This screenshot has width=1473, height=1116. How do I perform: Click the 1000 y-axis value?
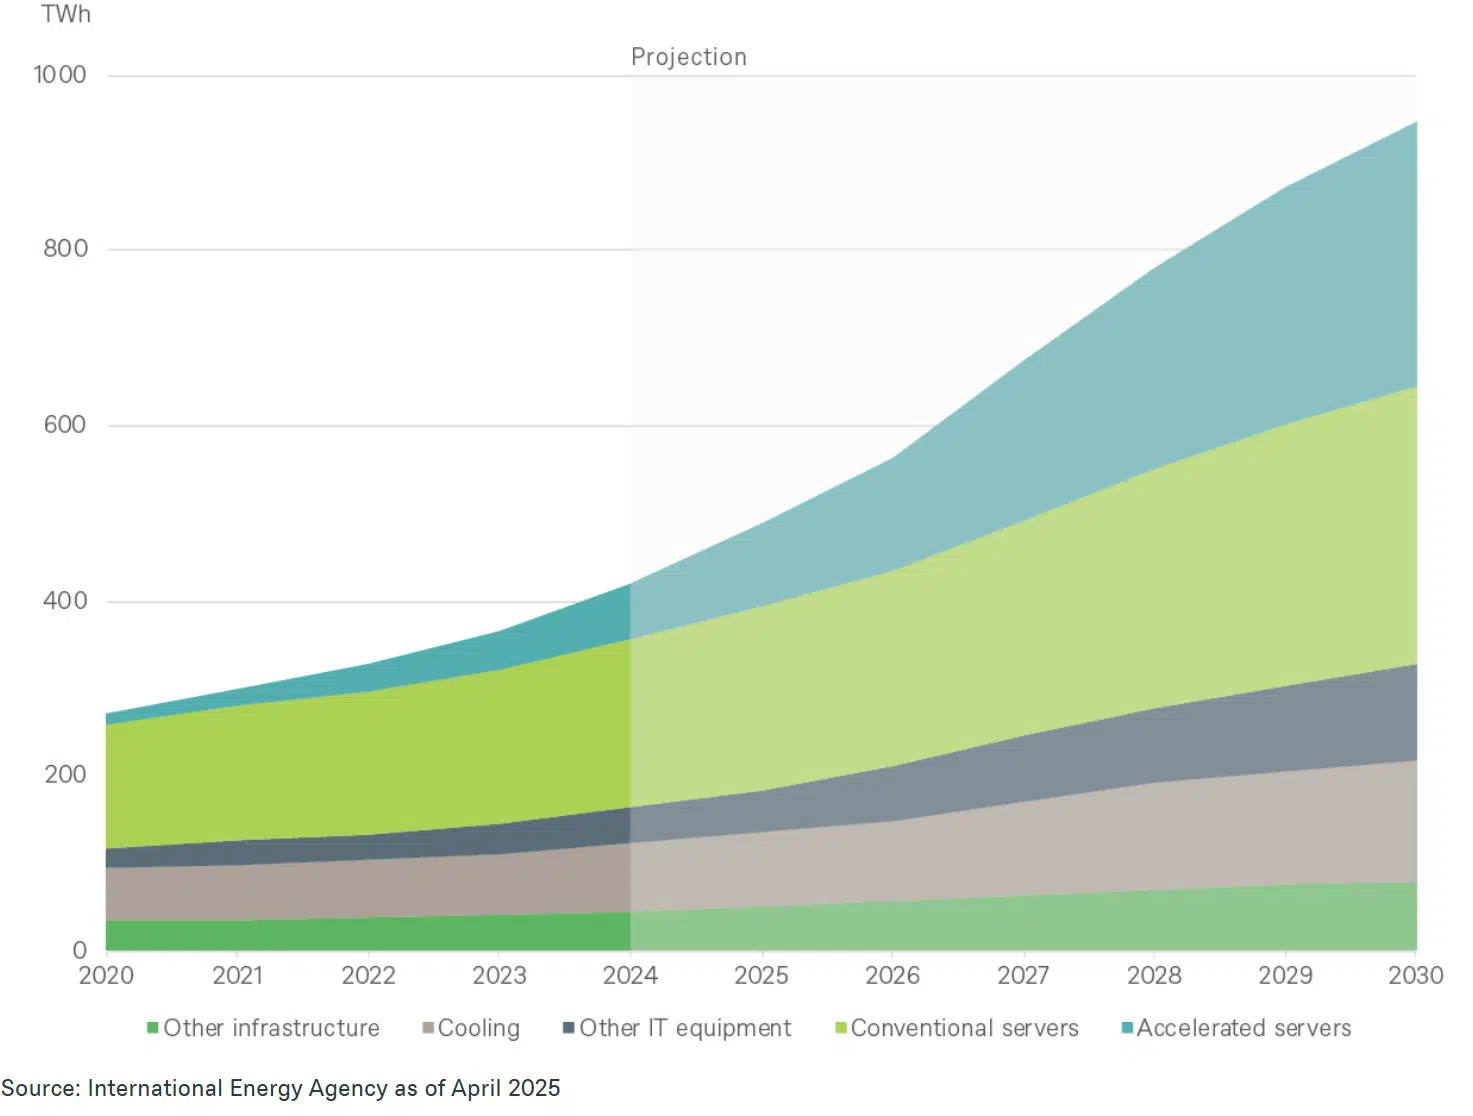click(60, 75)
